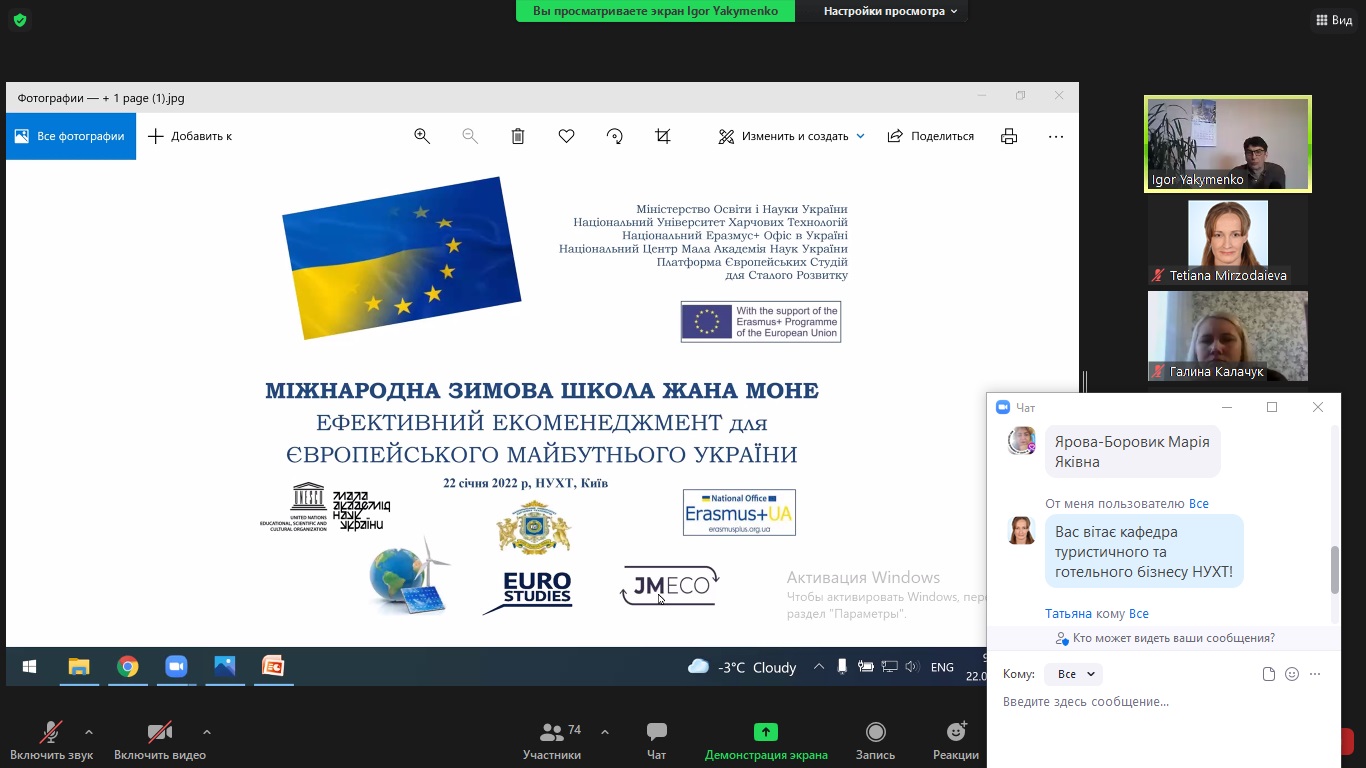1366x768 pixels.
Task: Select Igor Yakymenko video thumbnail
Action: pos(1228,144)
